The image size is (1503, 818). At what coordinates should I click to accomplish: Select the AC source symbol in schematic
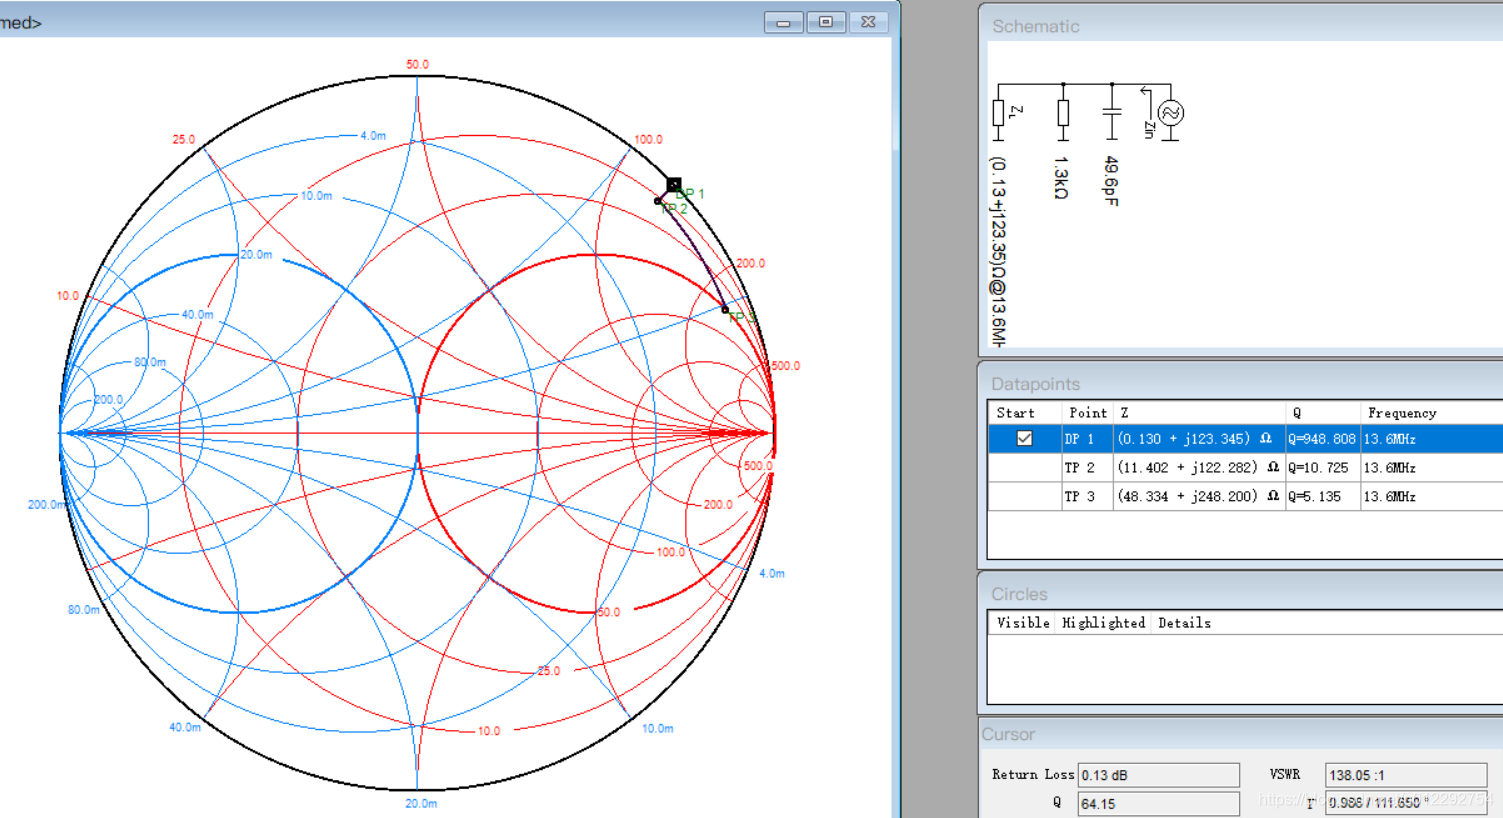[x=1171, y=113]
